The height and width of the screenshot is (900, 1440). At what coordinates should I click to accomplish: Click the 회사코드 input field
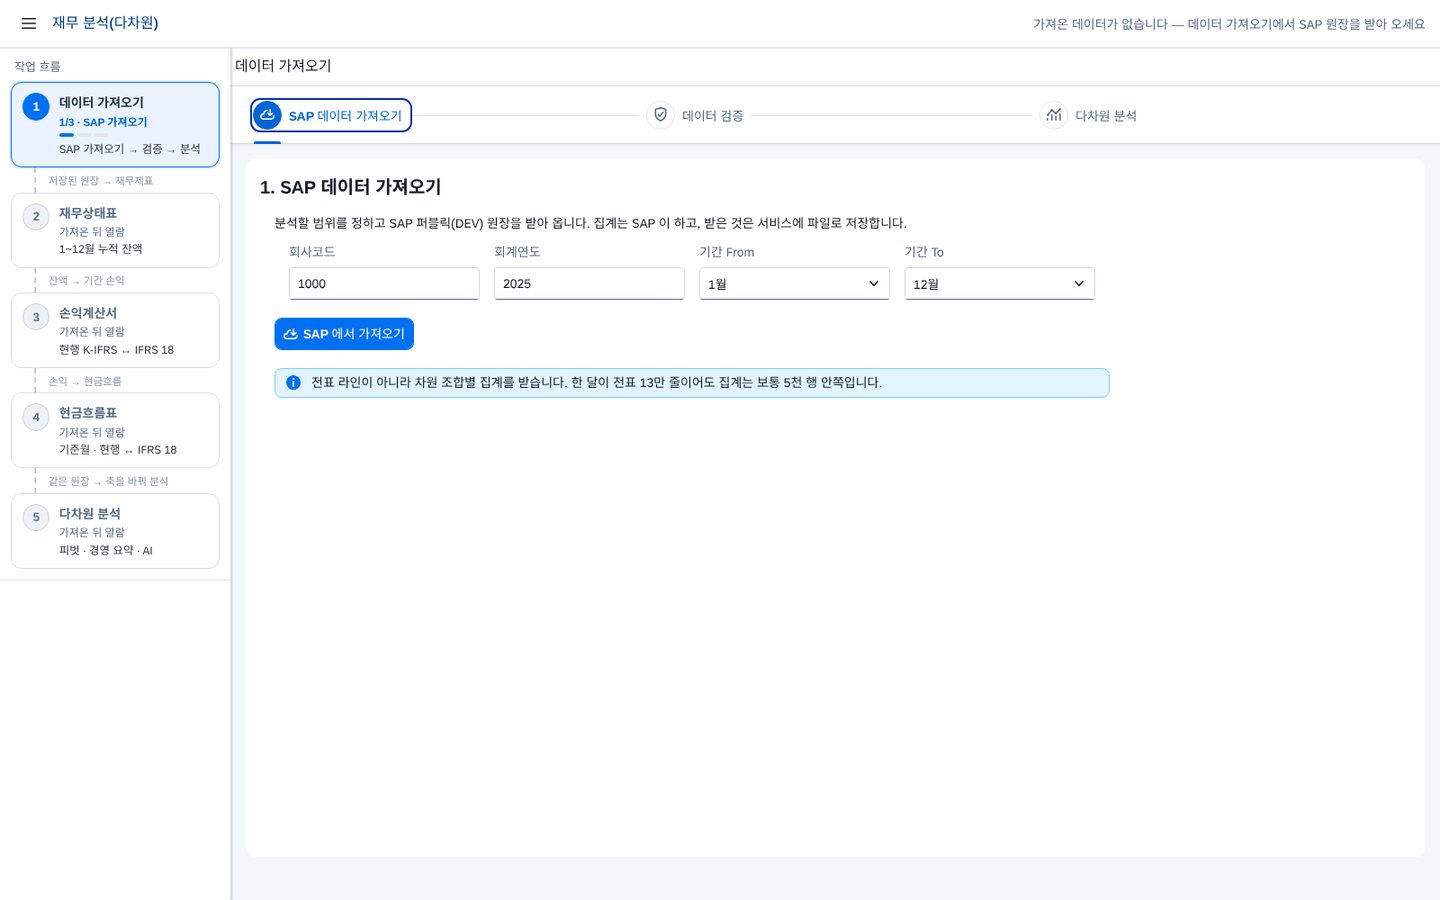[384, 284]
